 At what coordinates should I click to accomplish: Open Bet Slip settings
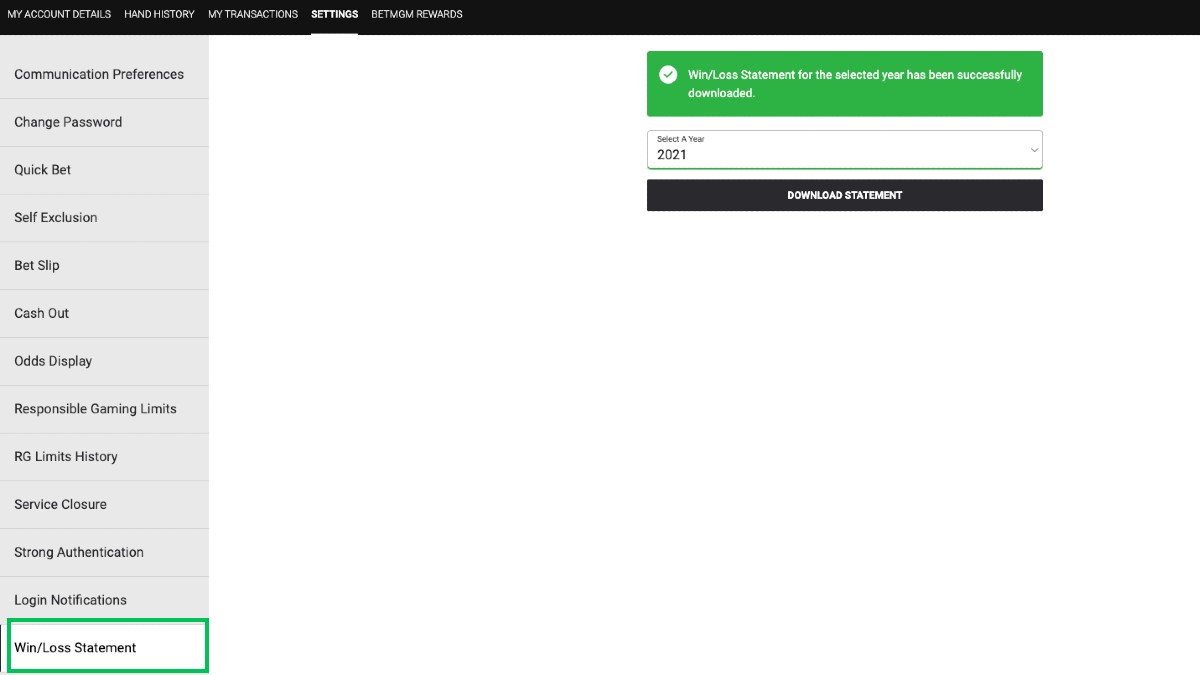[104, 266]
